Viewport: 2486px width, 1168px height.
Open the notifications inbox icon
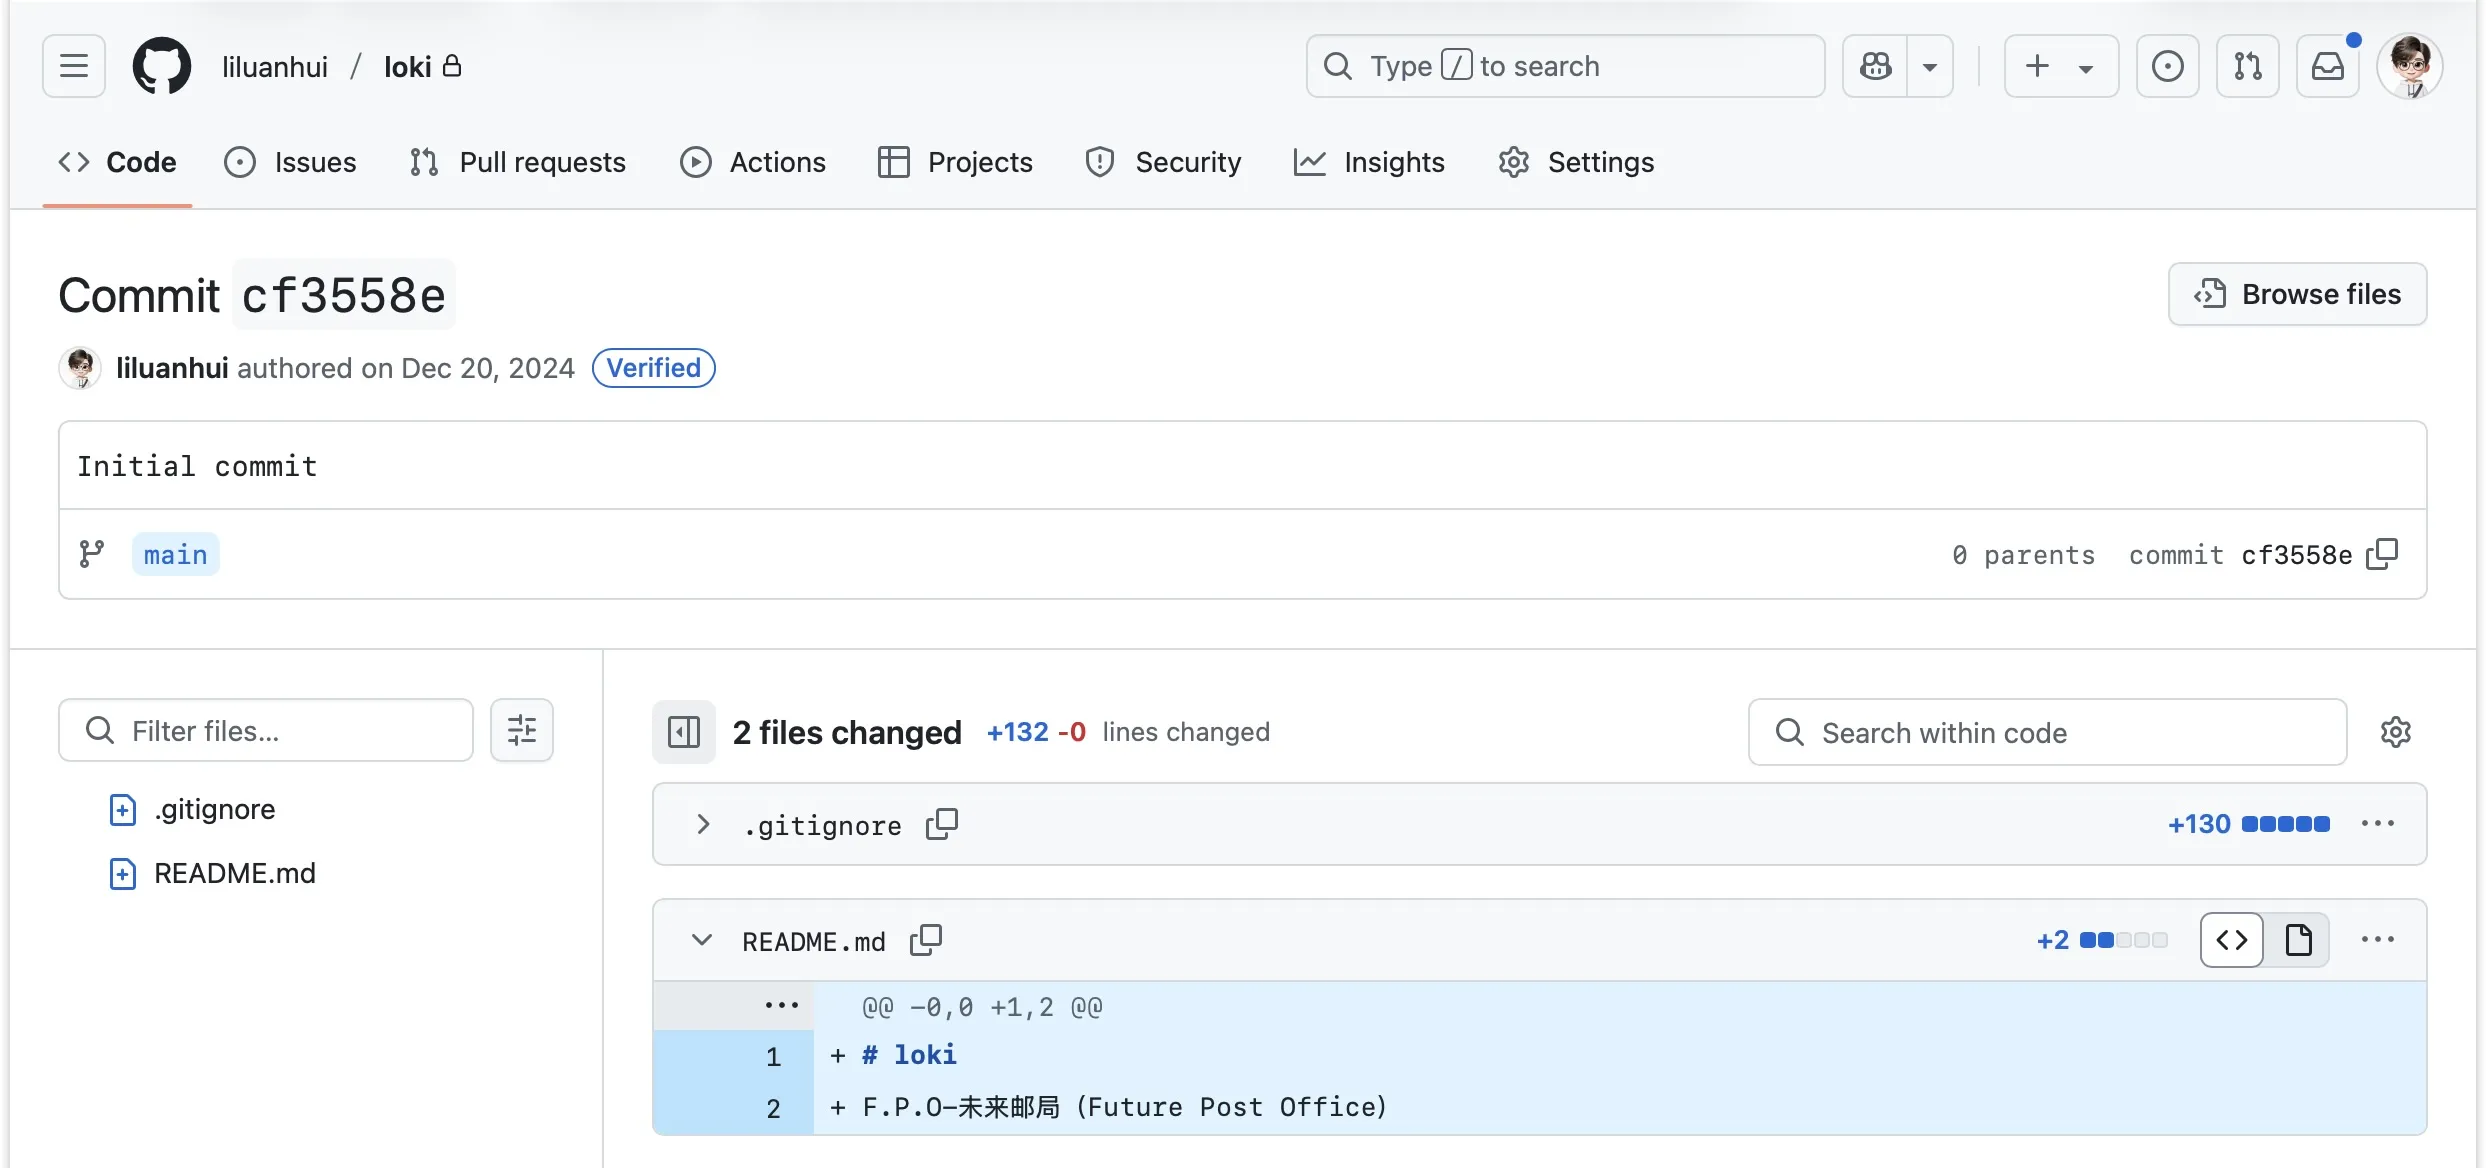click(2327, 66)
